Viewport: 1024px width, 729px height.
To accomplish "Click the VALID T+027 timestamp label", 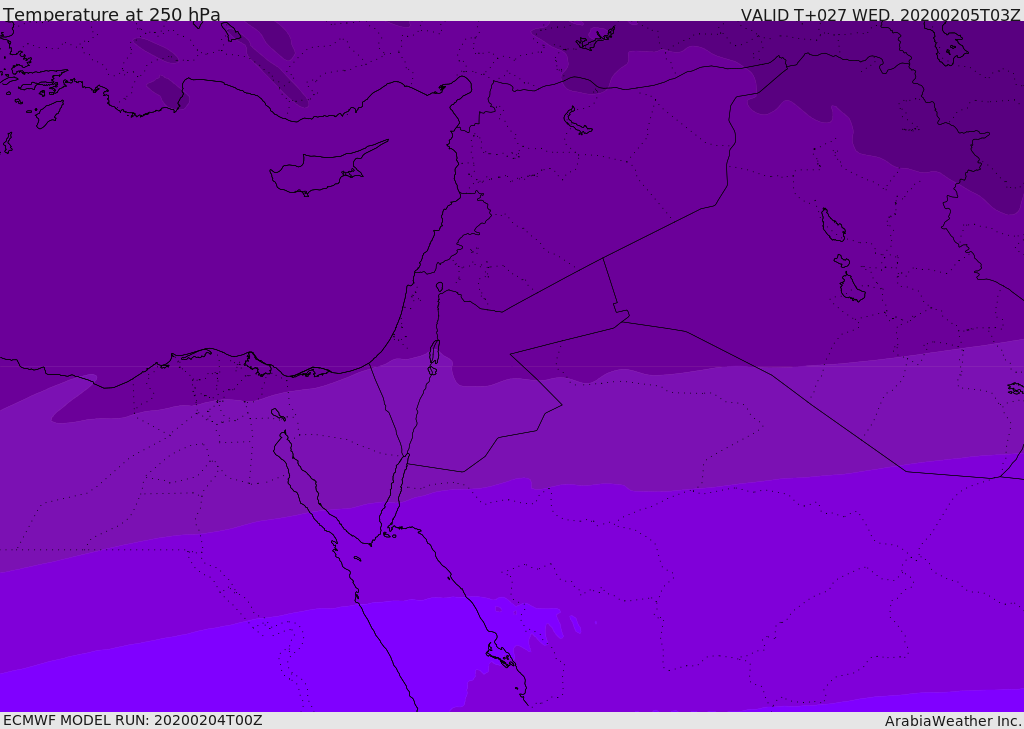I will click(880, 14).
